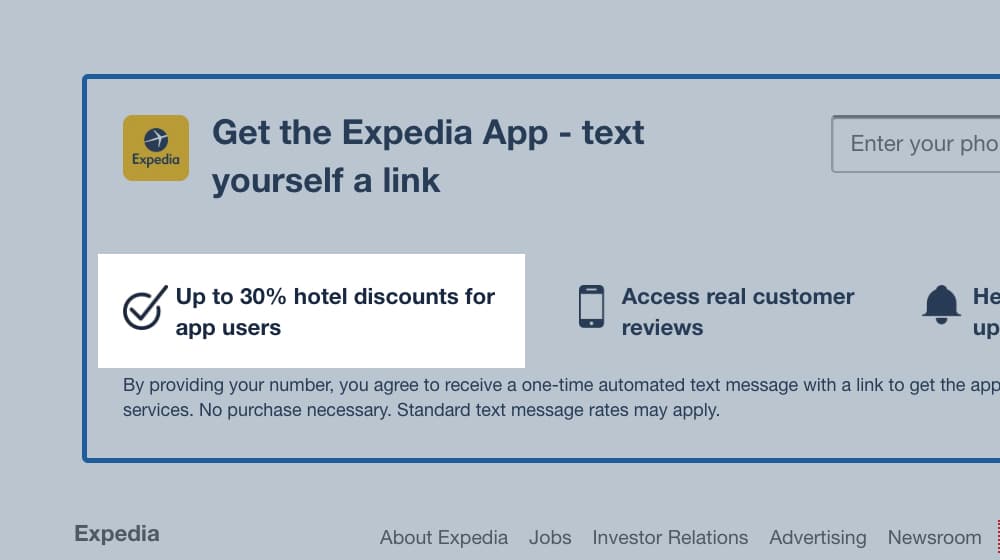Go to the Investor Relations link
Screen dimensions: 1000x560
tap(670, 538)
